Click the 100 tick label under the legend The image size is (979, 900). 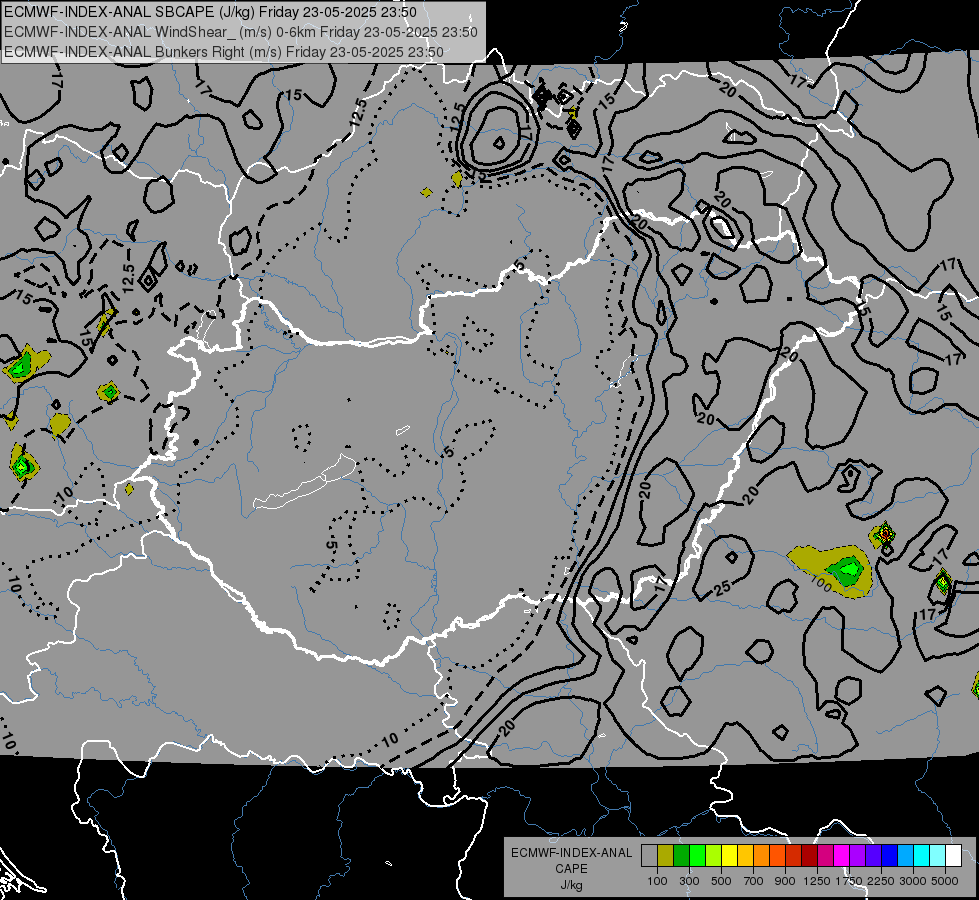pyautogui.click(x=657, y=881)
